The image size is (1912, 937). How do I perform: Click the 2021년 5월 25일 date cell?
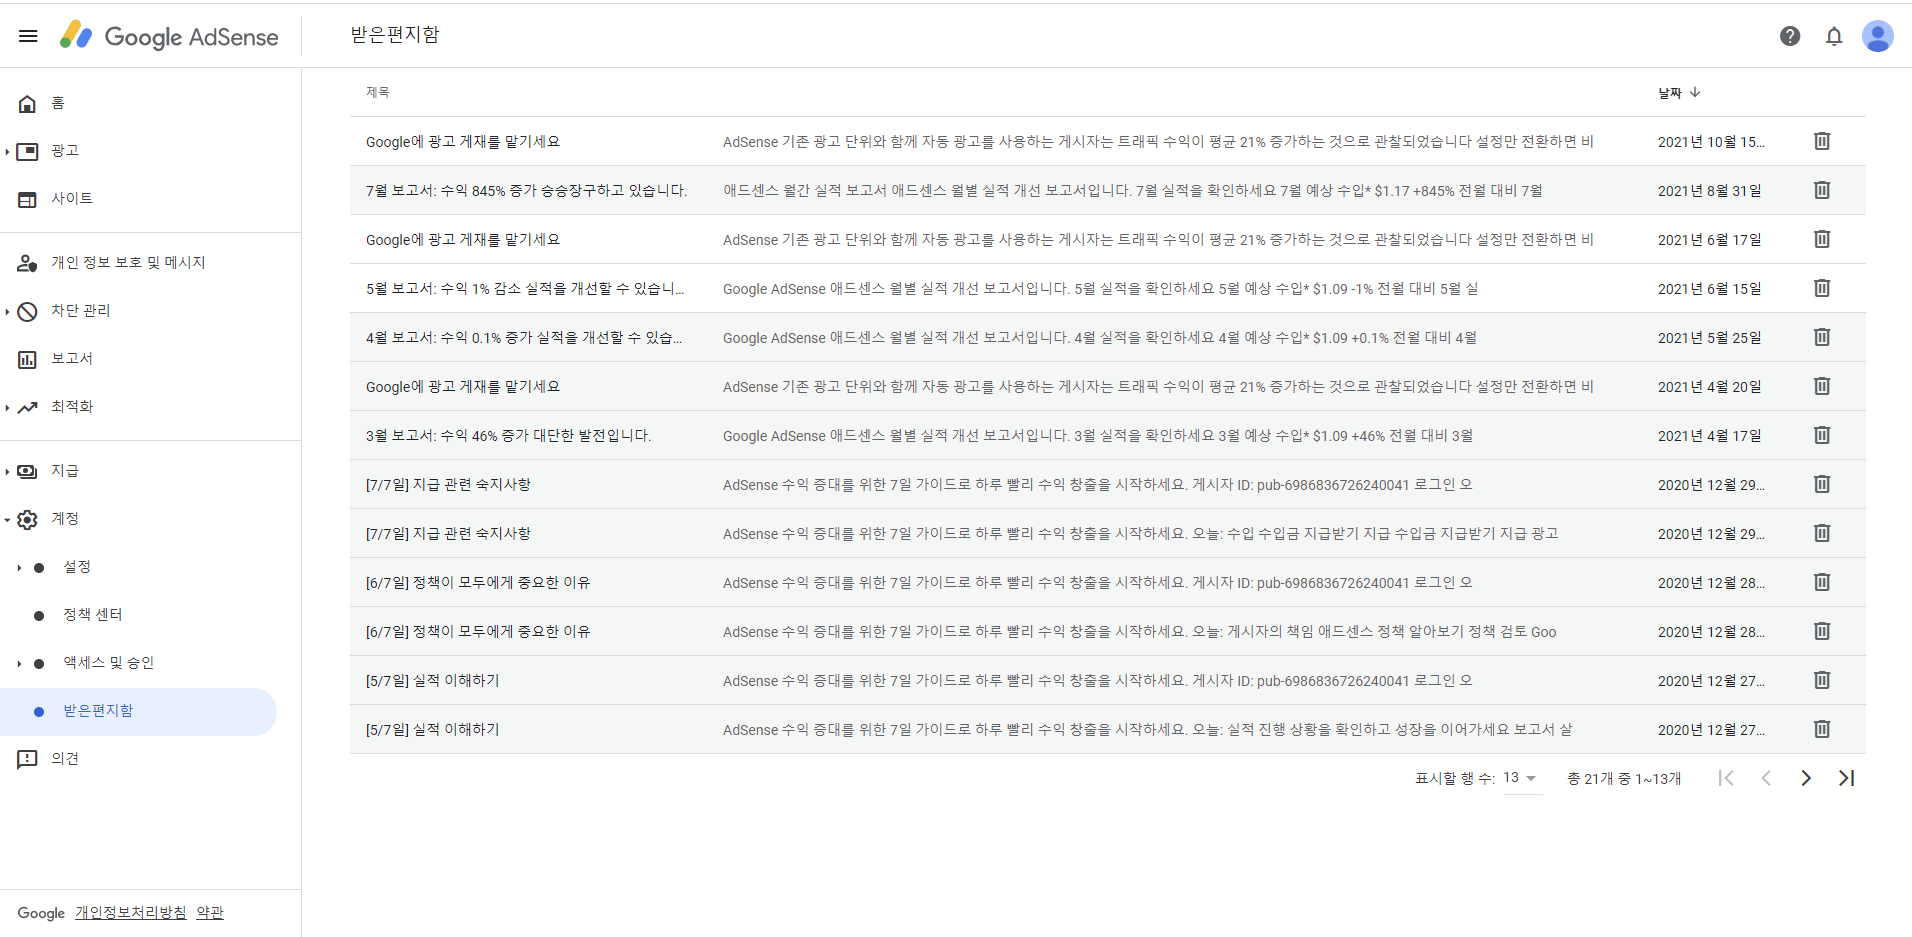1710,338
